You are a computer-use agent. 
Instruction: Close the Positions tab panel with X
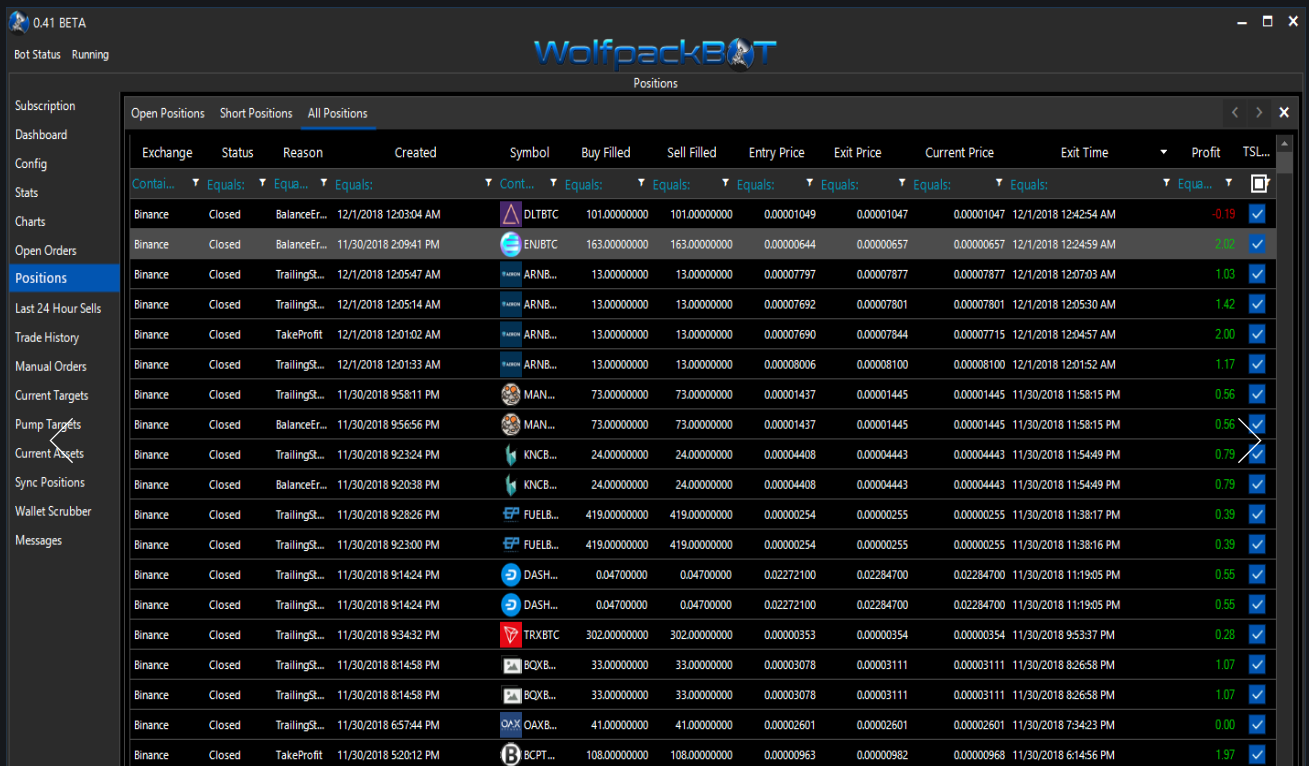[x=1284, y=112]
